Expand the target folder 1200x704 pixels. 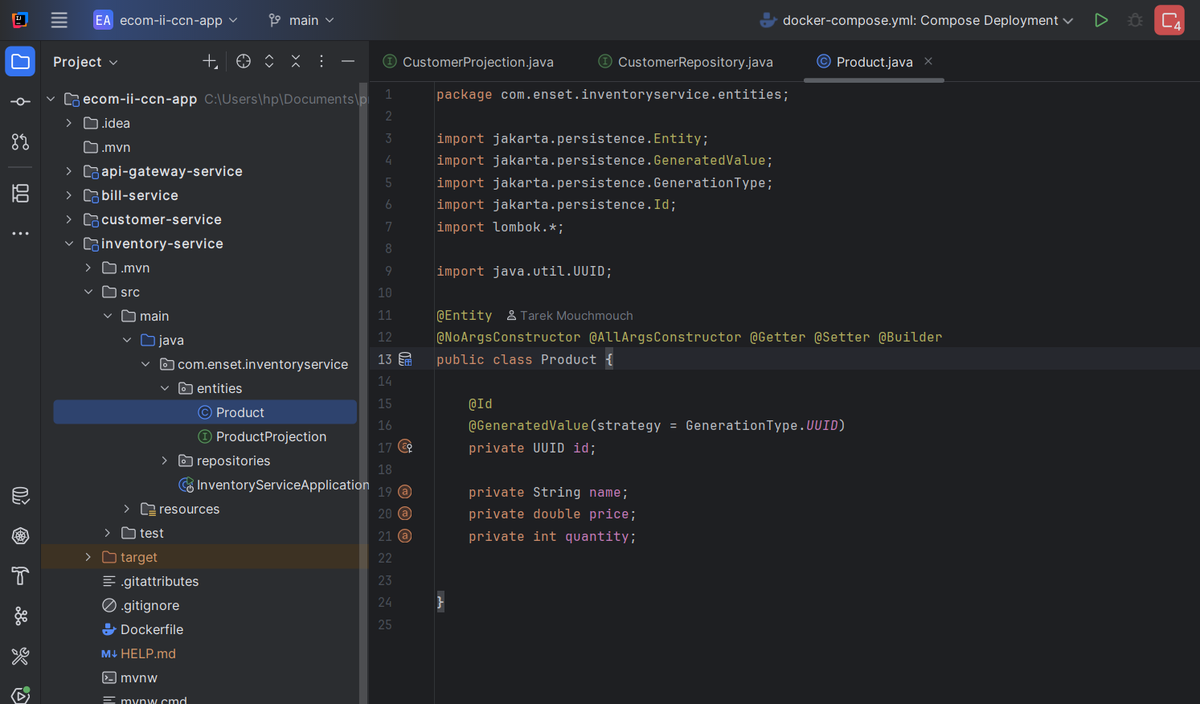click(x=88, y=557)
